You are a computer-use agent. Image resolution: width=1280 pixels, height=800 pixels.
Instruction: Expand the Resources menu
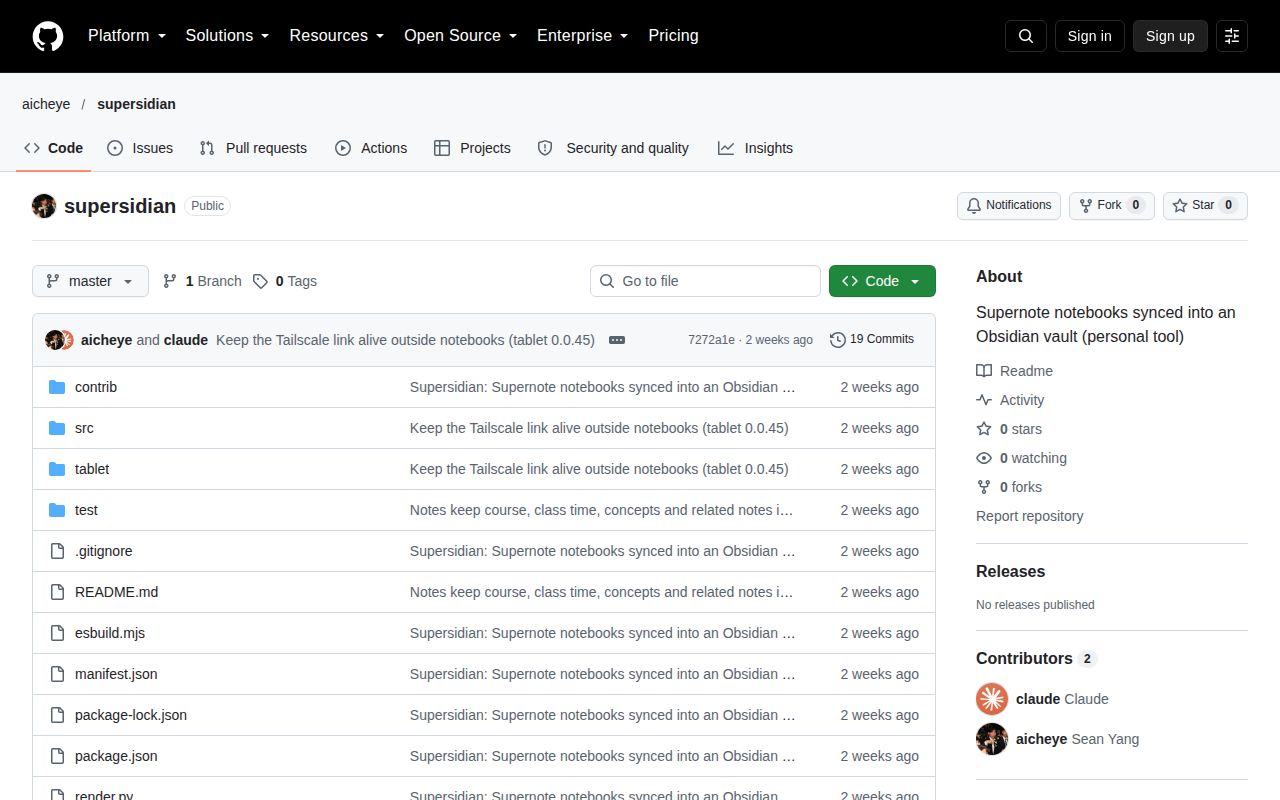click(337, 36)
